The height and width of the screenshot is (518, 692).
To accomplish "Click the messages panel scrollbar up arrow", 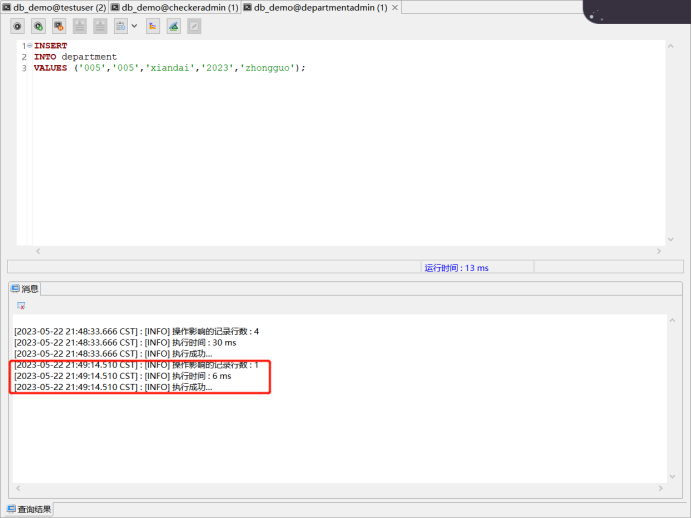I will [673, 320].
